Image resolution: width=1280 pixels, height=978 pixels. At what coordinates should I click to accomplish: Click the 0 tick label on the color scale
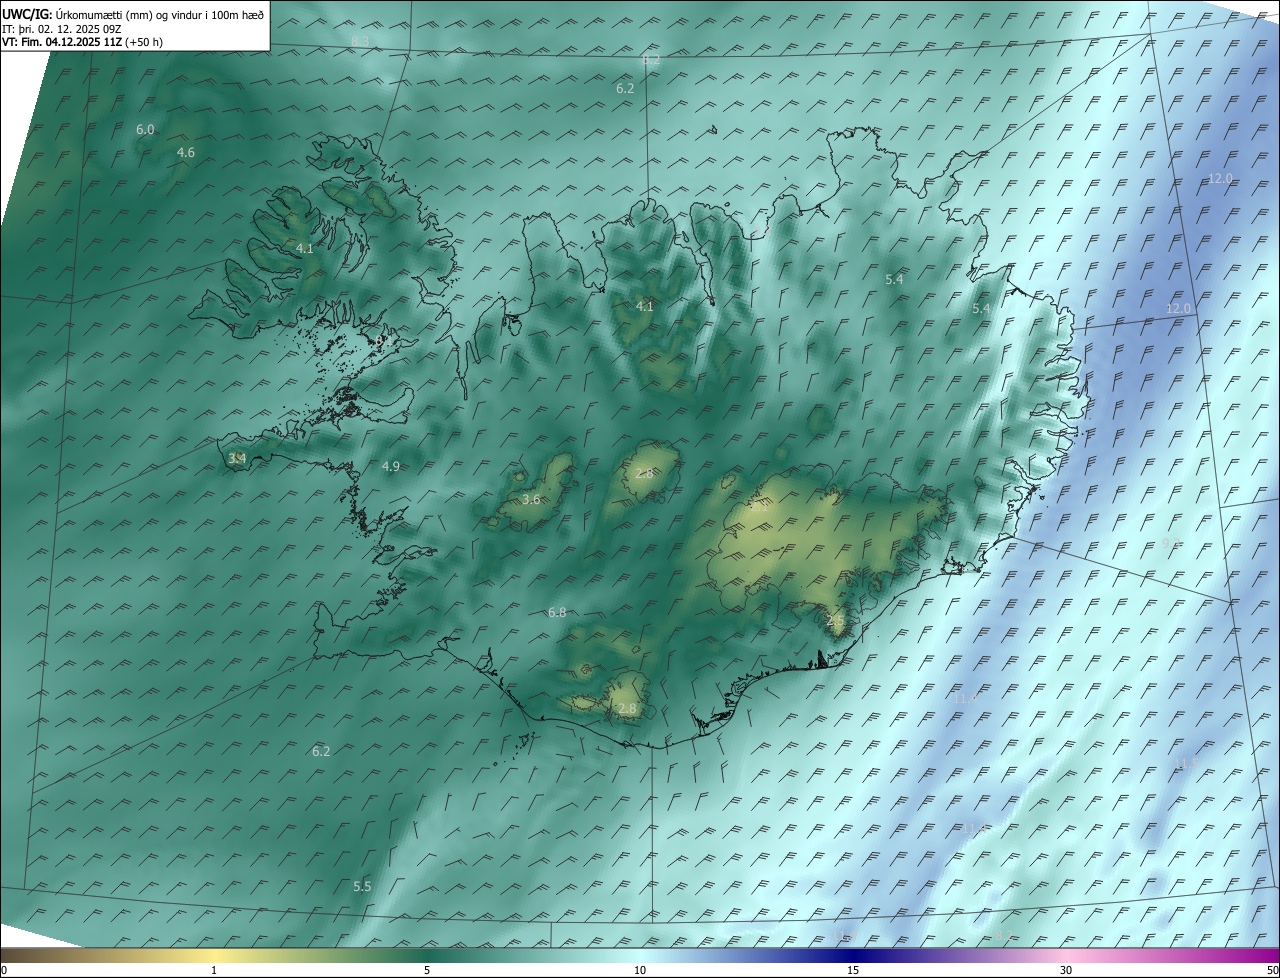point(4,970)
